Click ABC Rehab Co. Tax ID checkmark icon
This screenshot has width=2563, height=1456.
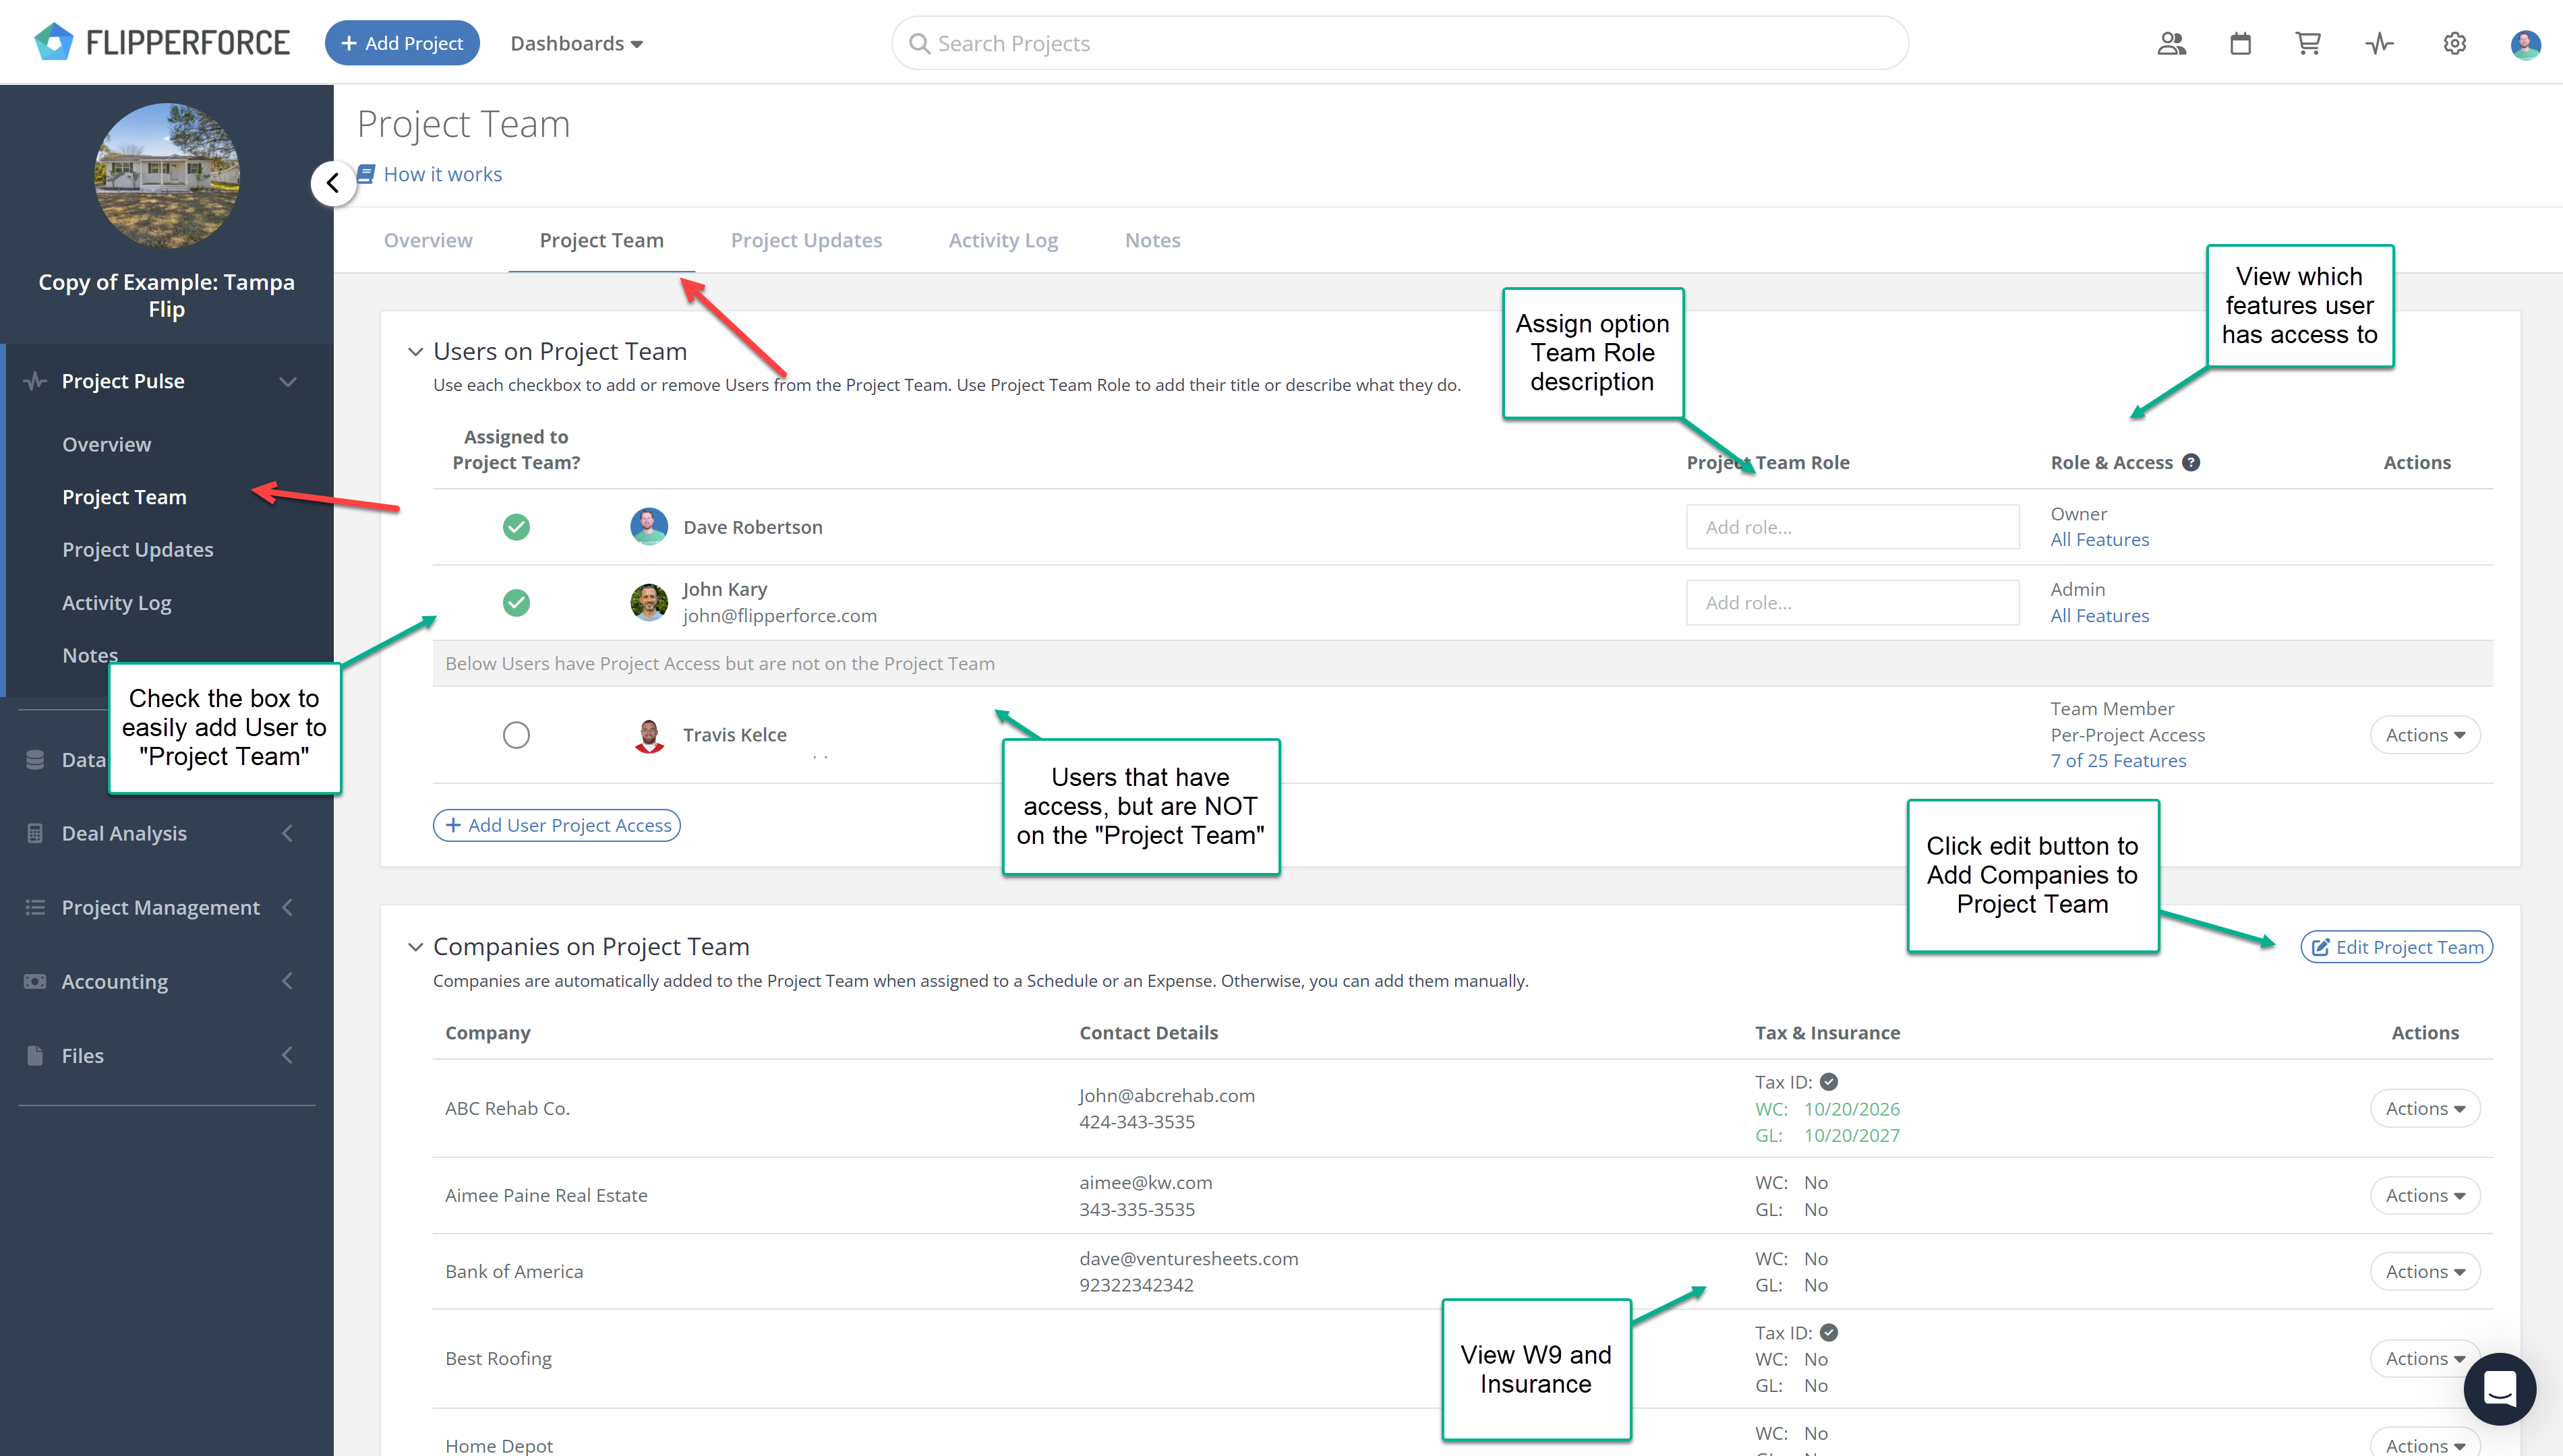[x=1829, y=1081]
